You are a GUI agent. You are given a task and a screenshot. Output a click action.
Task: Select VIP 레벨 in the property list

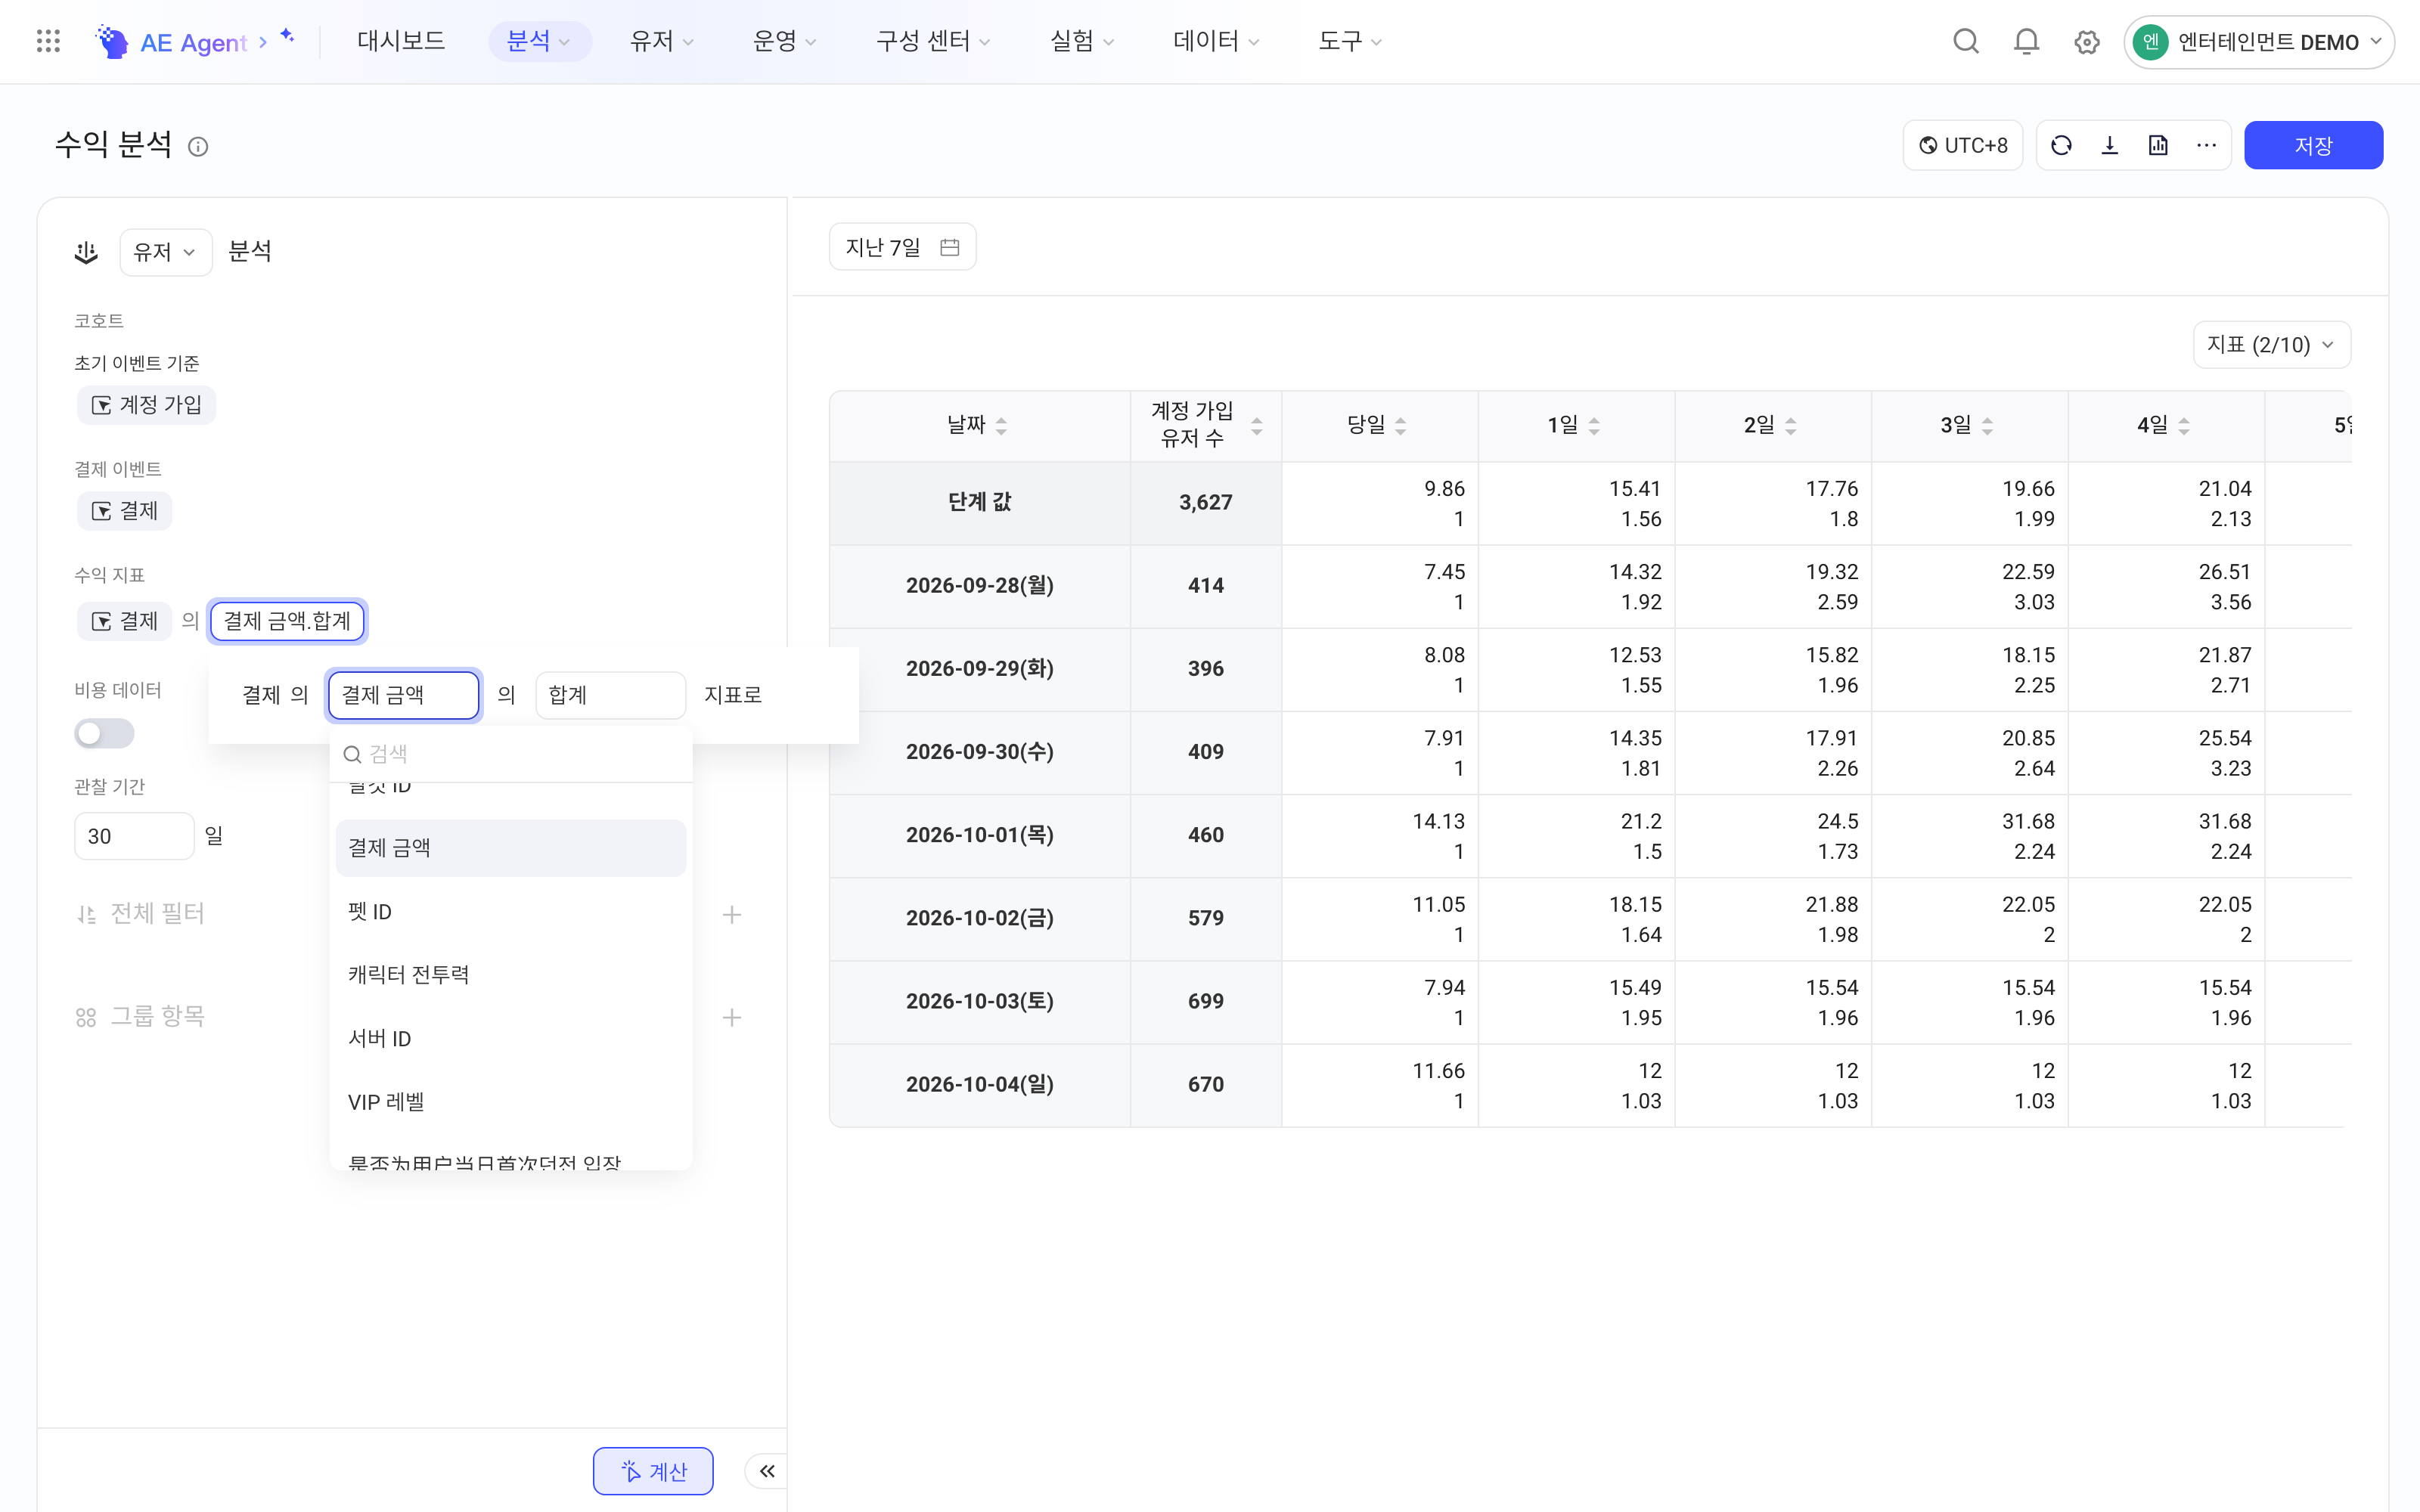pos(511,1102)
